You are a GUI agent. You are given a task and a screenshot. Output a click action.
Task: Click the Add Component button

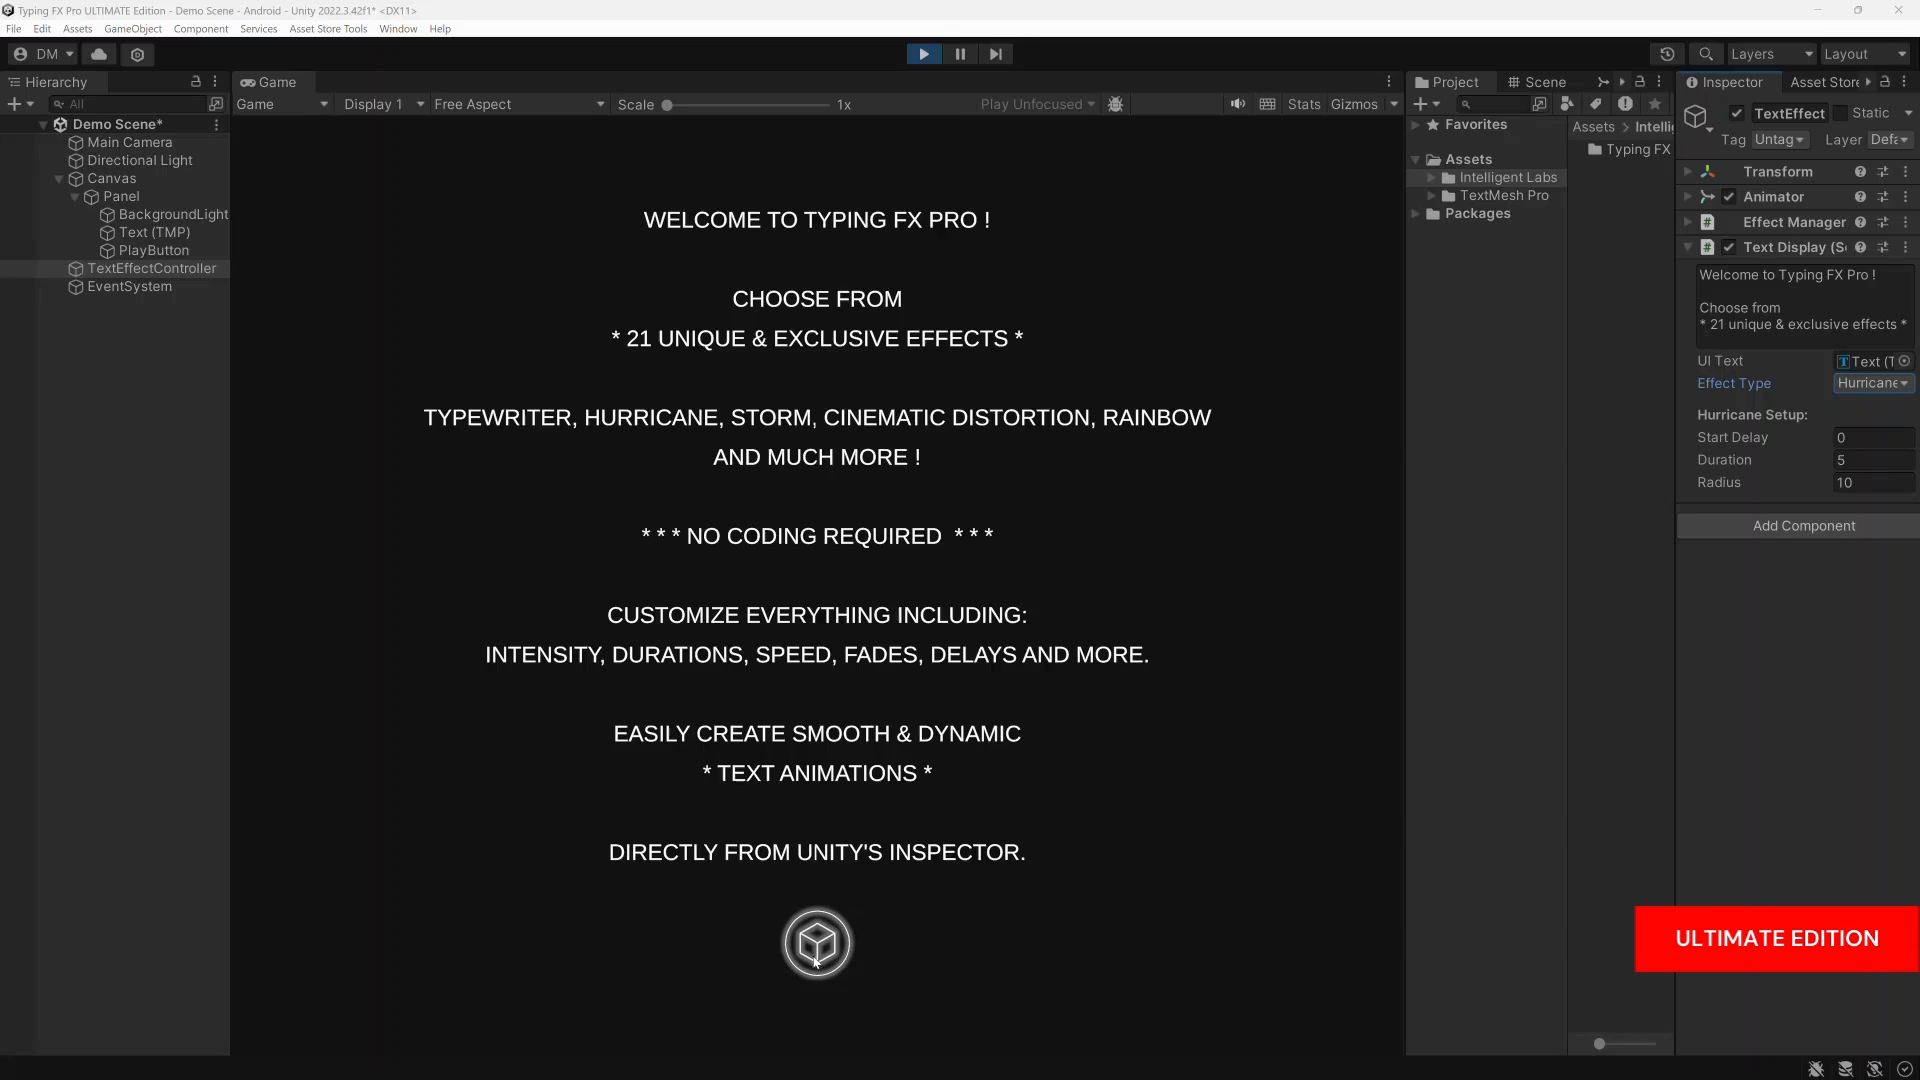1803,526
